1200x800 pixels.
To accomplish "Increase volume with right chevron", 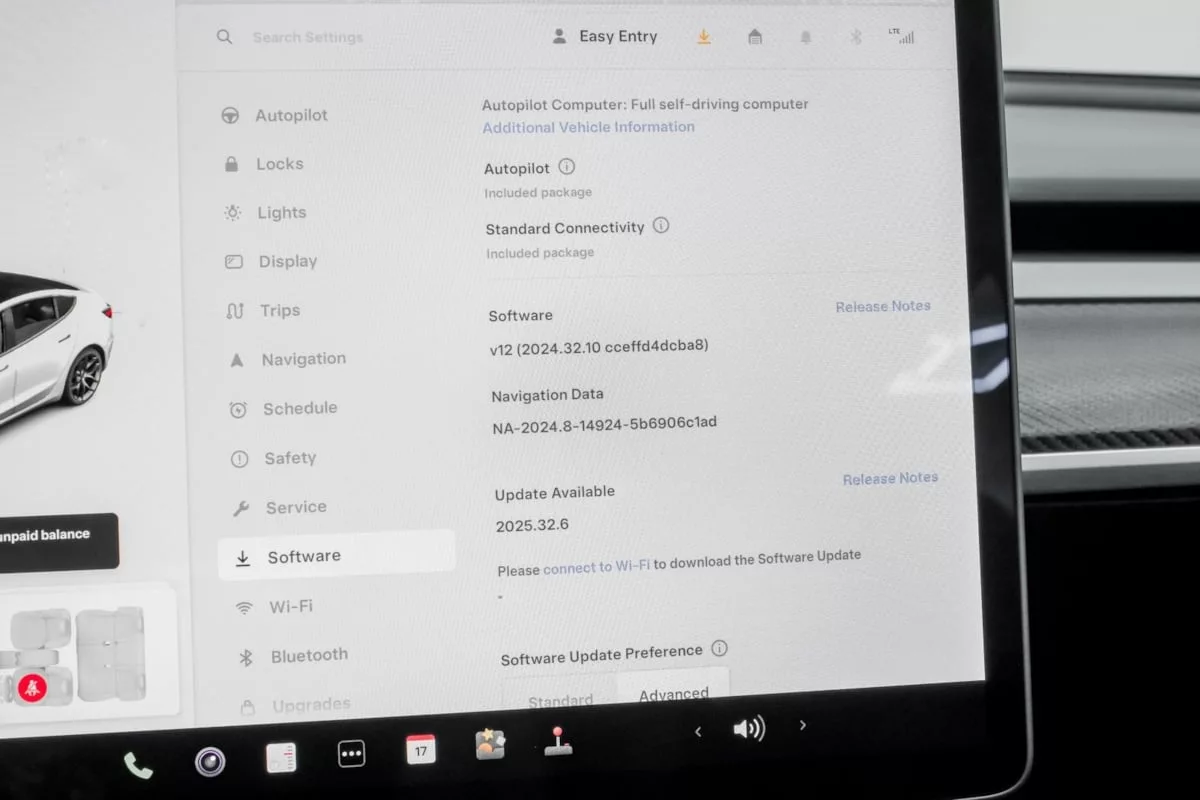I will pos(802,726).
